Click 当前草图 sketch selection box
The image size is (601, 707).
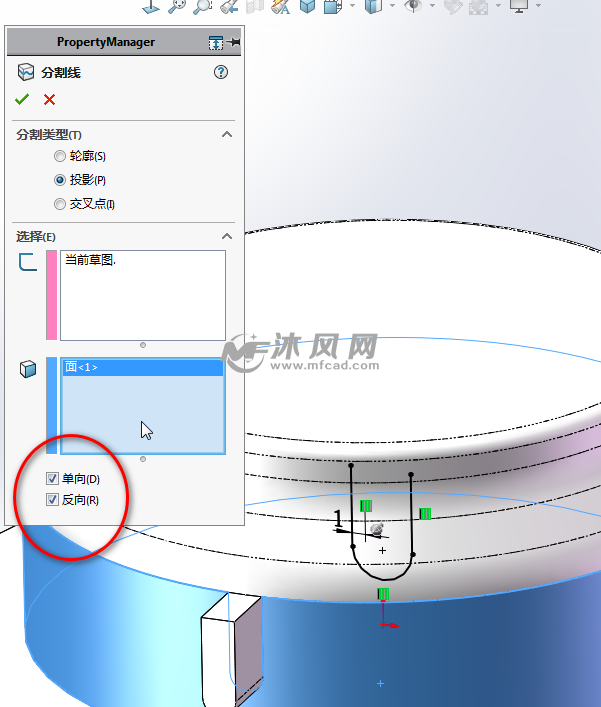(142, 295)
